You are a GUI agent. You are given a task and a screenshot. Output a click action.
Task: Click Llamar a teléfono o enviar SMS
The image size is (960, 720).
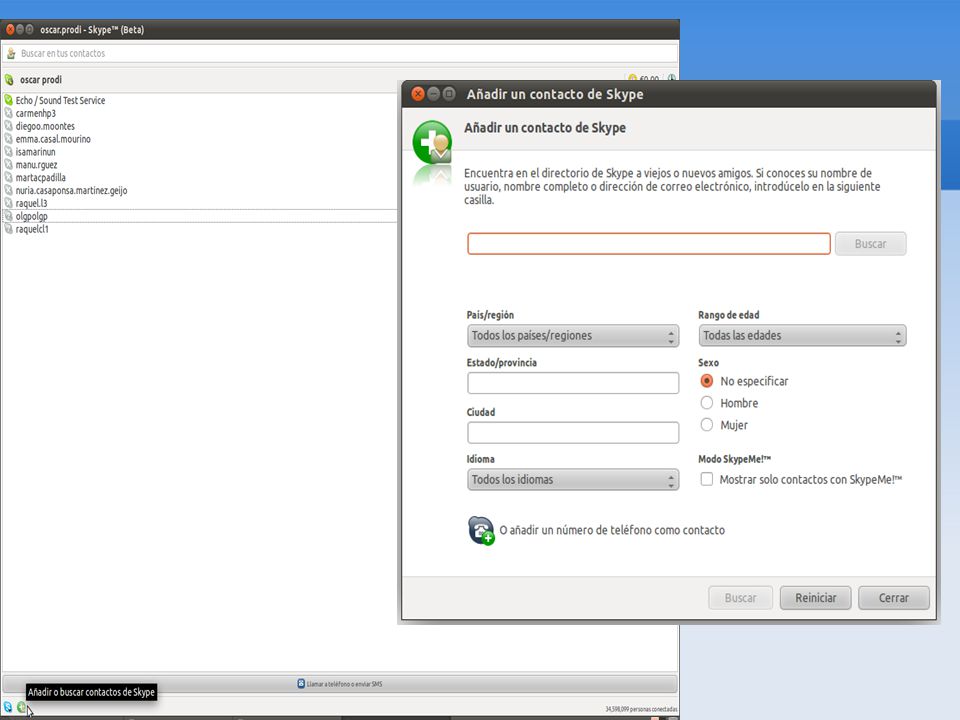coord(340,684)
